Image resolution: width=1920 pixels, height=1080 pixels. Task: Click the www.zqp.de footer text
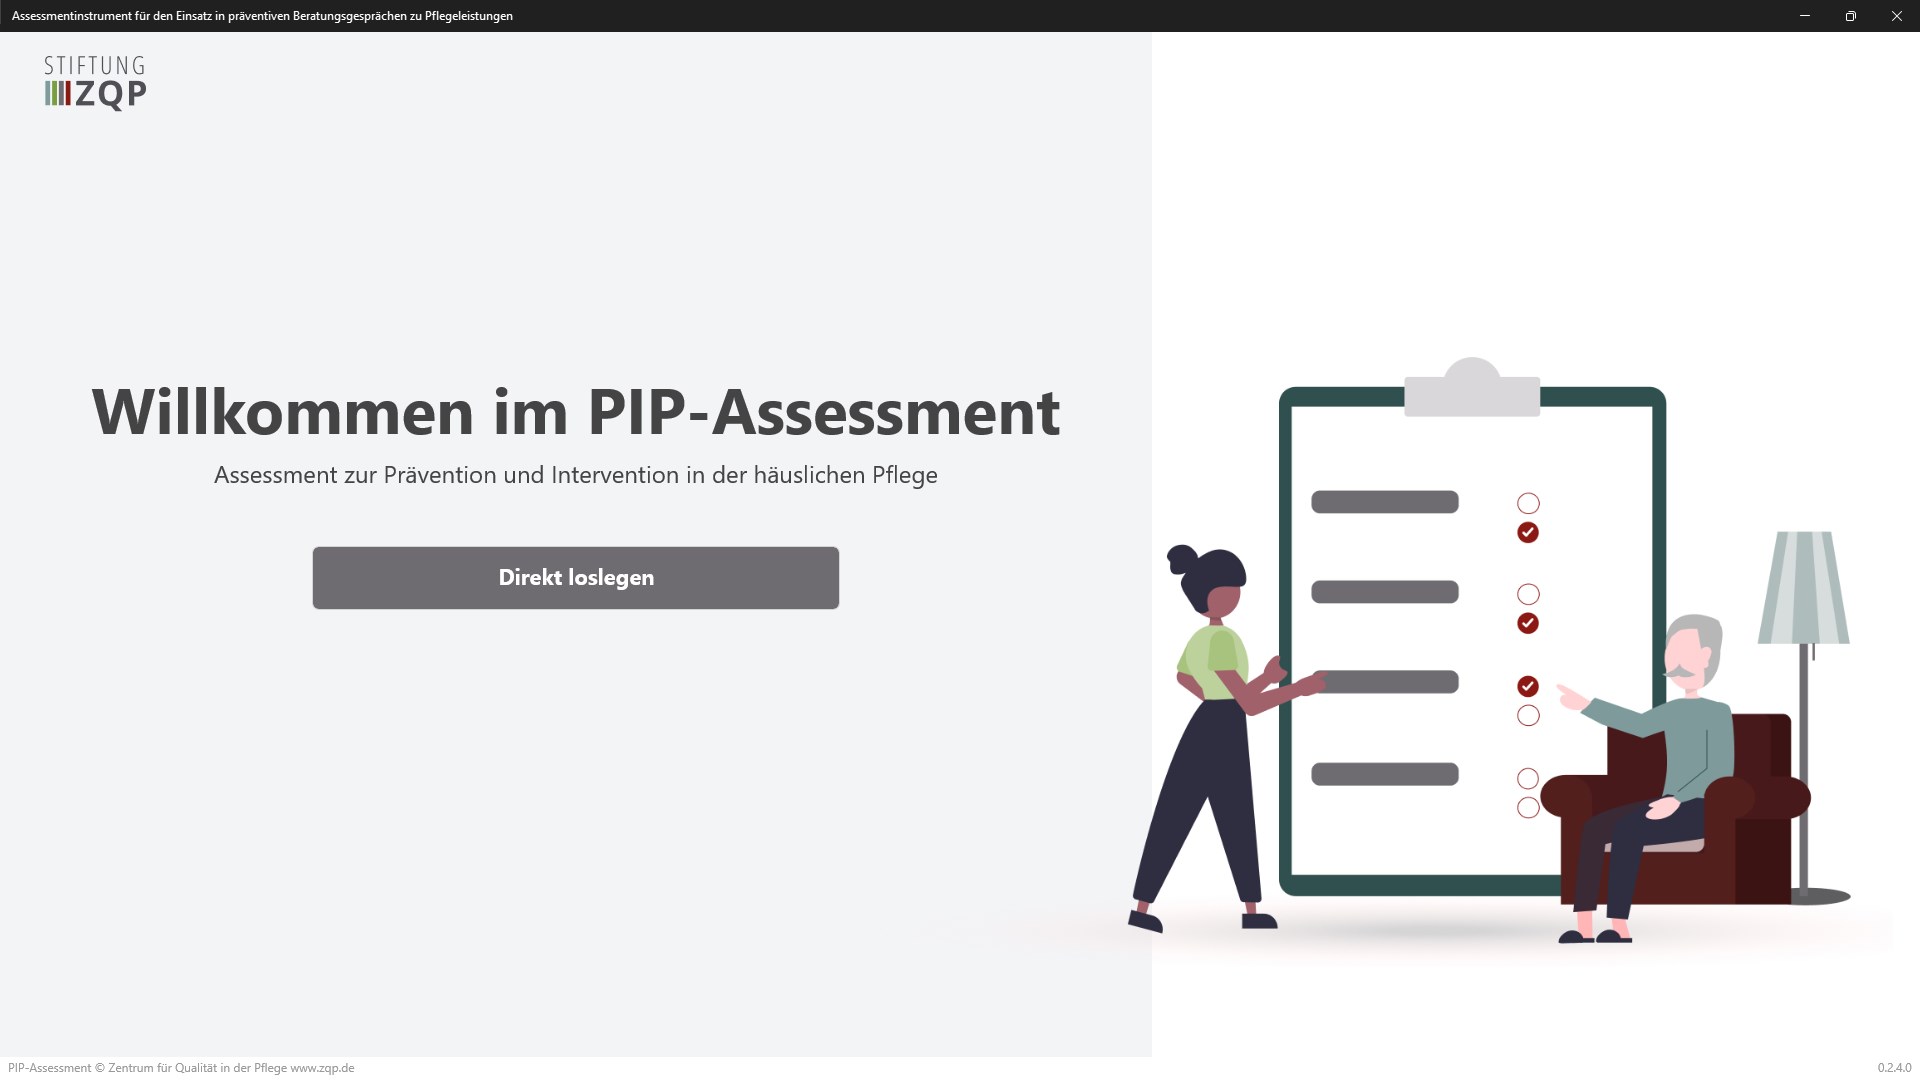click(322, 1068)
